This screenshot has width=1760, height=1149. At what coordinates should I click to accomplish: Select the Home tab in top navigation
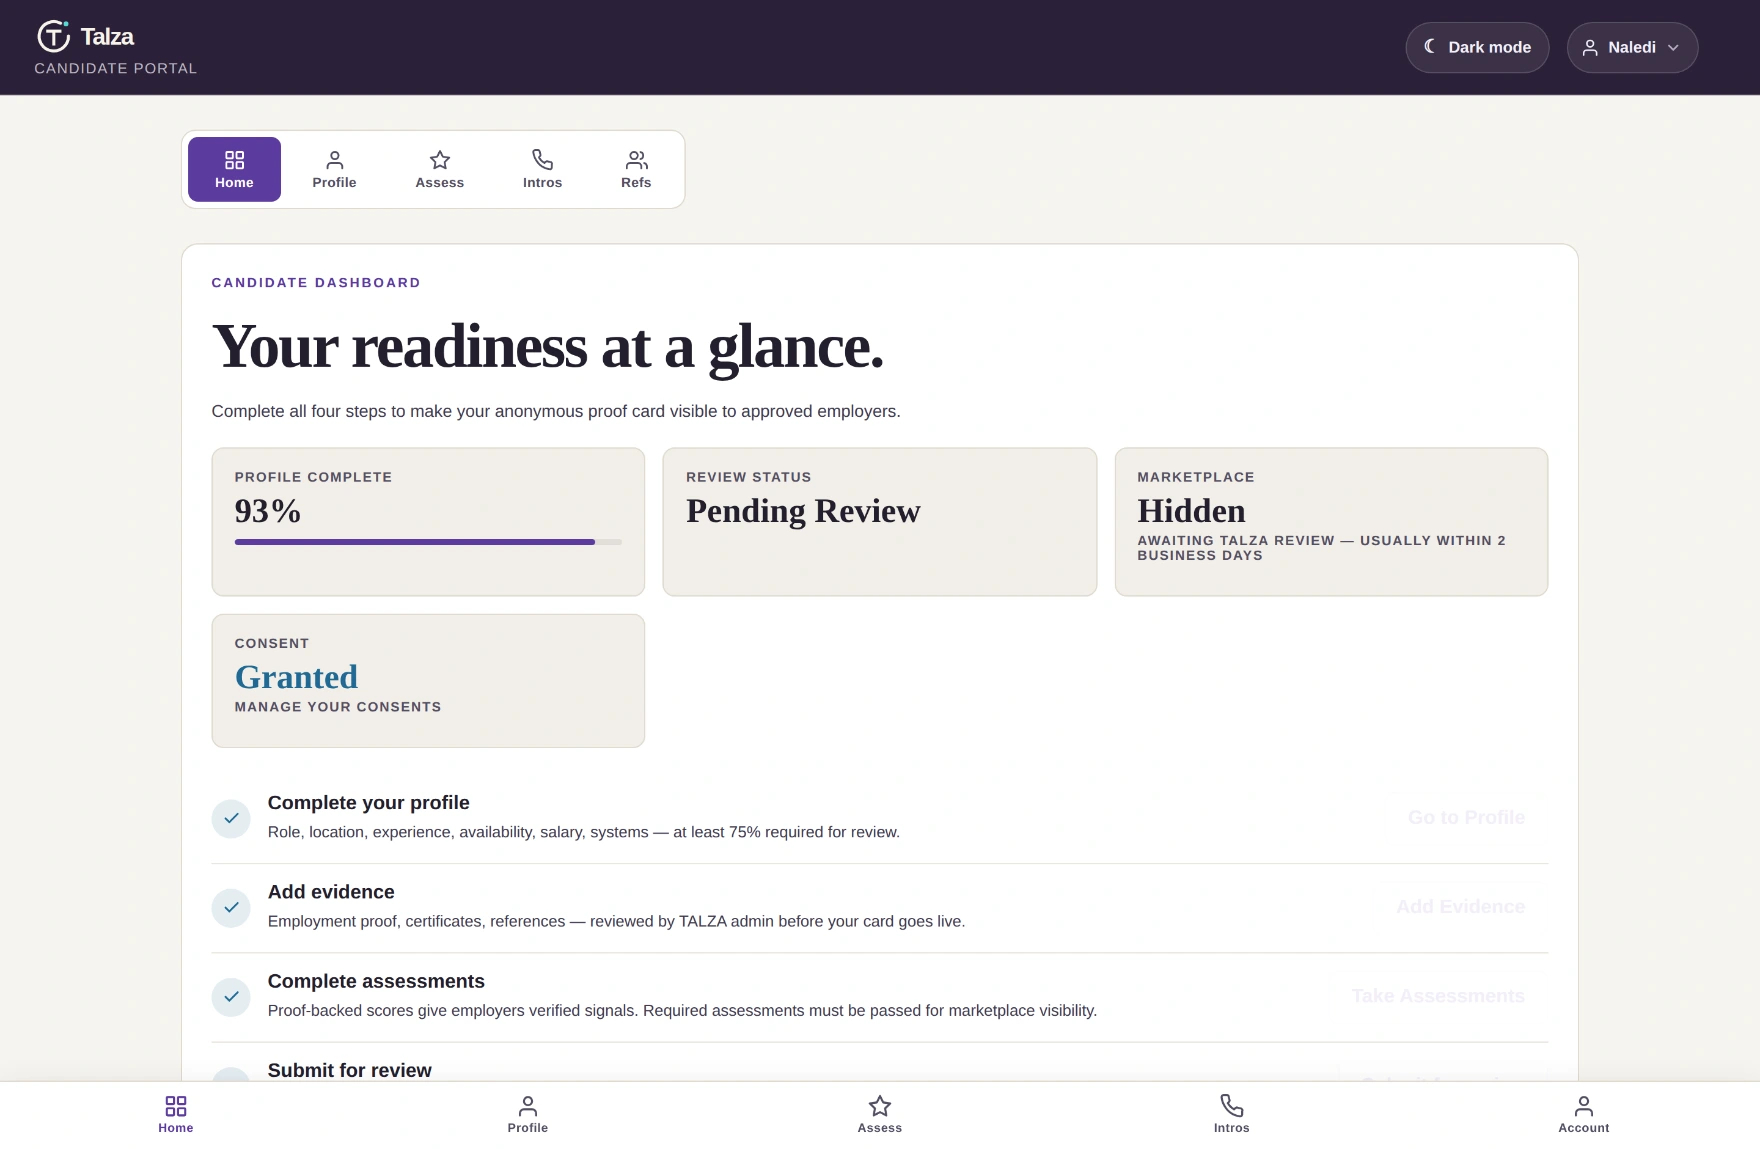pyautogui.click(x=234, y=169)
